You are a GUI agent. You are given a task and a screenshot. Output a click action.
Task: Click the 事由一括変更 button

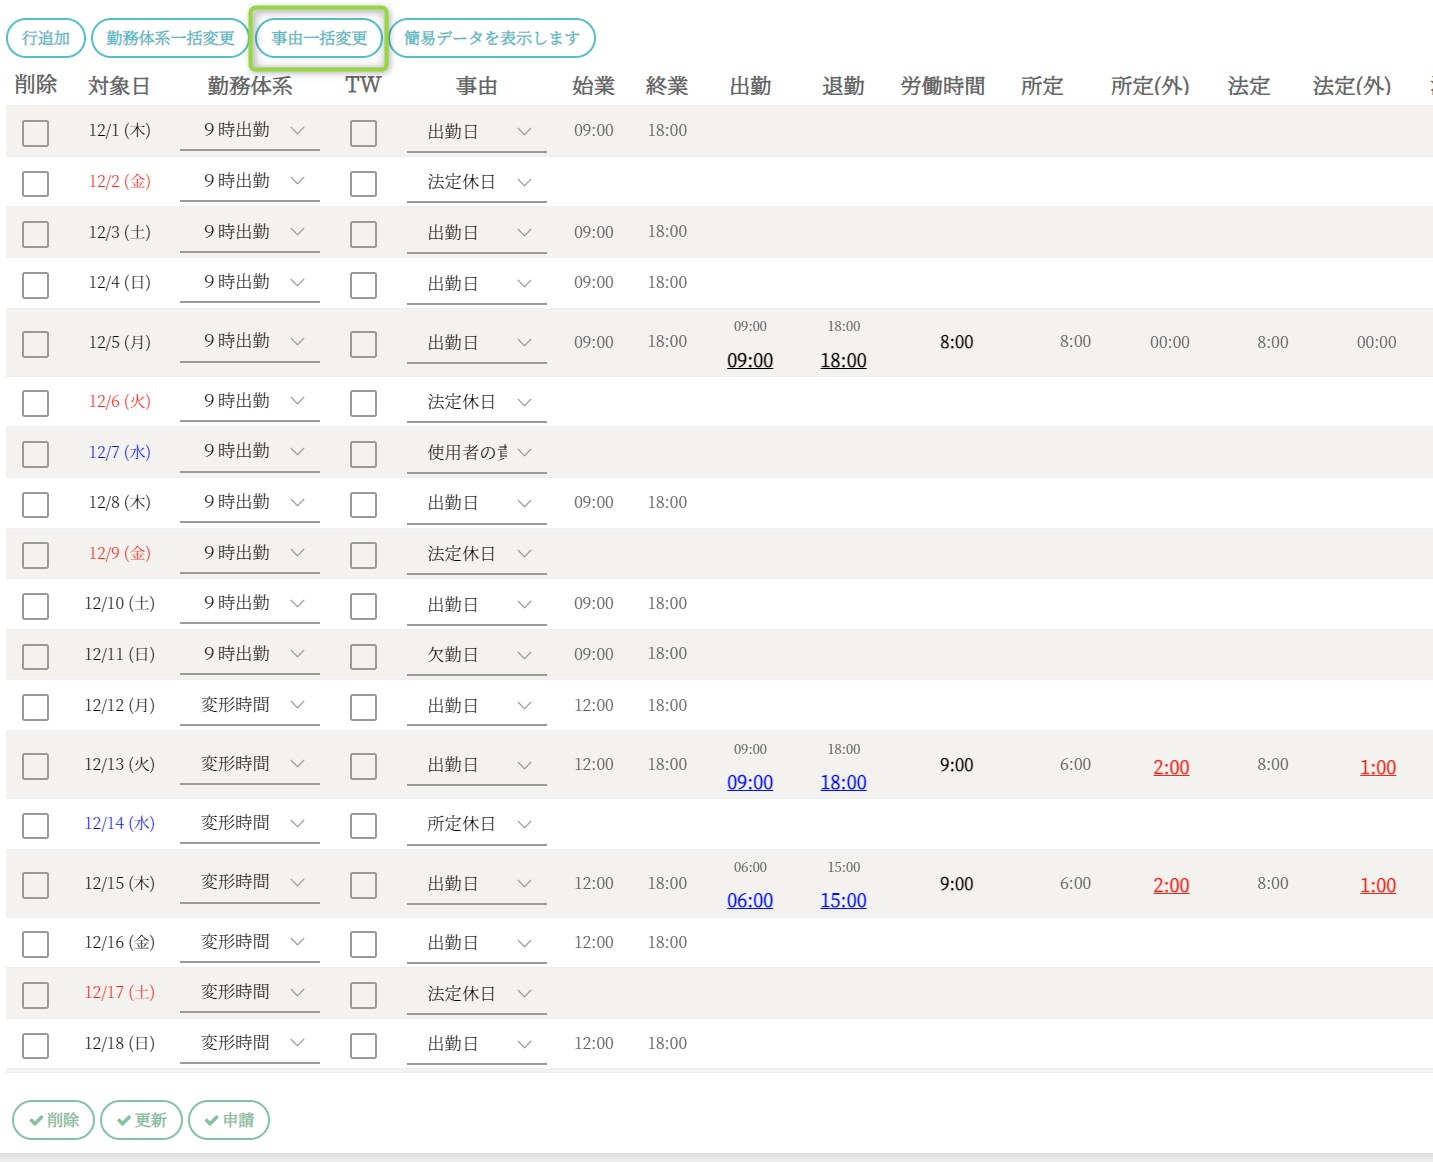tap(319, 38)
